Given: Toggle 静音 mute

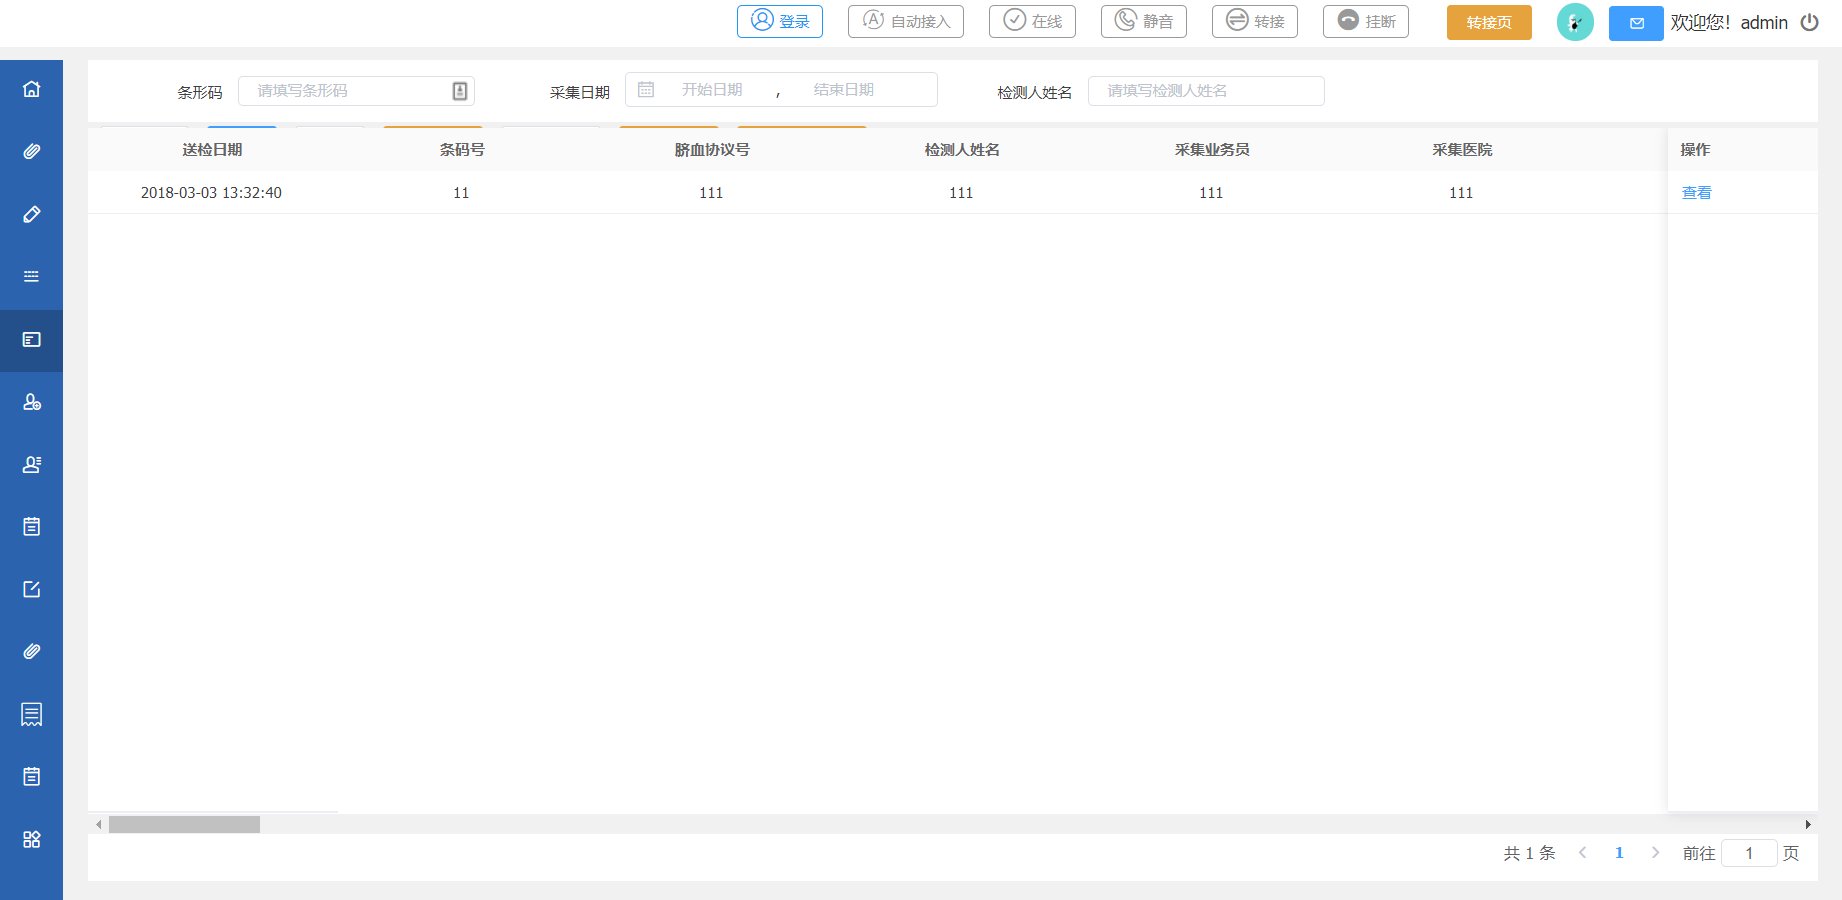Looking at the screenshot, I should 1144,21.
